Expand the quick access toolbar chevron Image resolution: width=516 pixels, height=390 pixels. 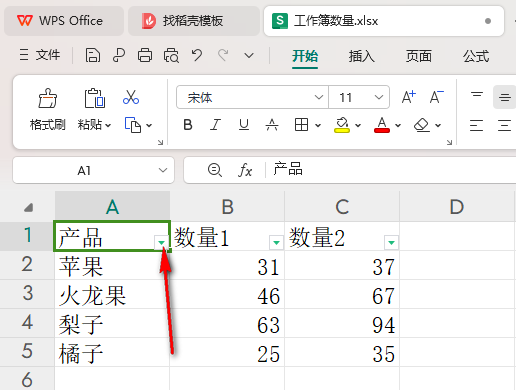pos(249,55)
